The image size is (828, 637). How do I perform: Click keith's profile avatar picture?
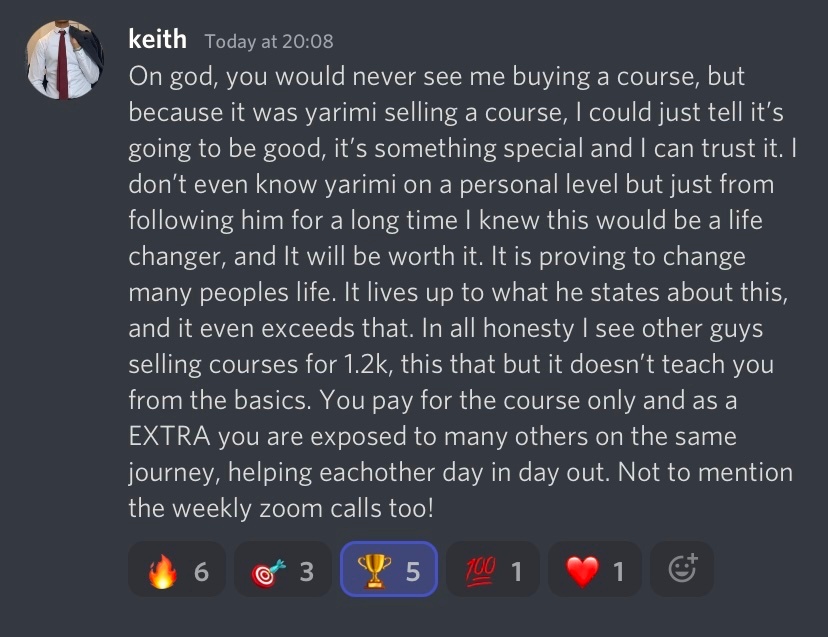click(64, 61)
